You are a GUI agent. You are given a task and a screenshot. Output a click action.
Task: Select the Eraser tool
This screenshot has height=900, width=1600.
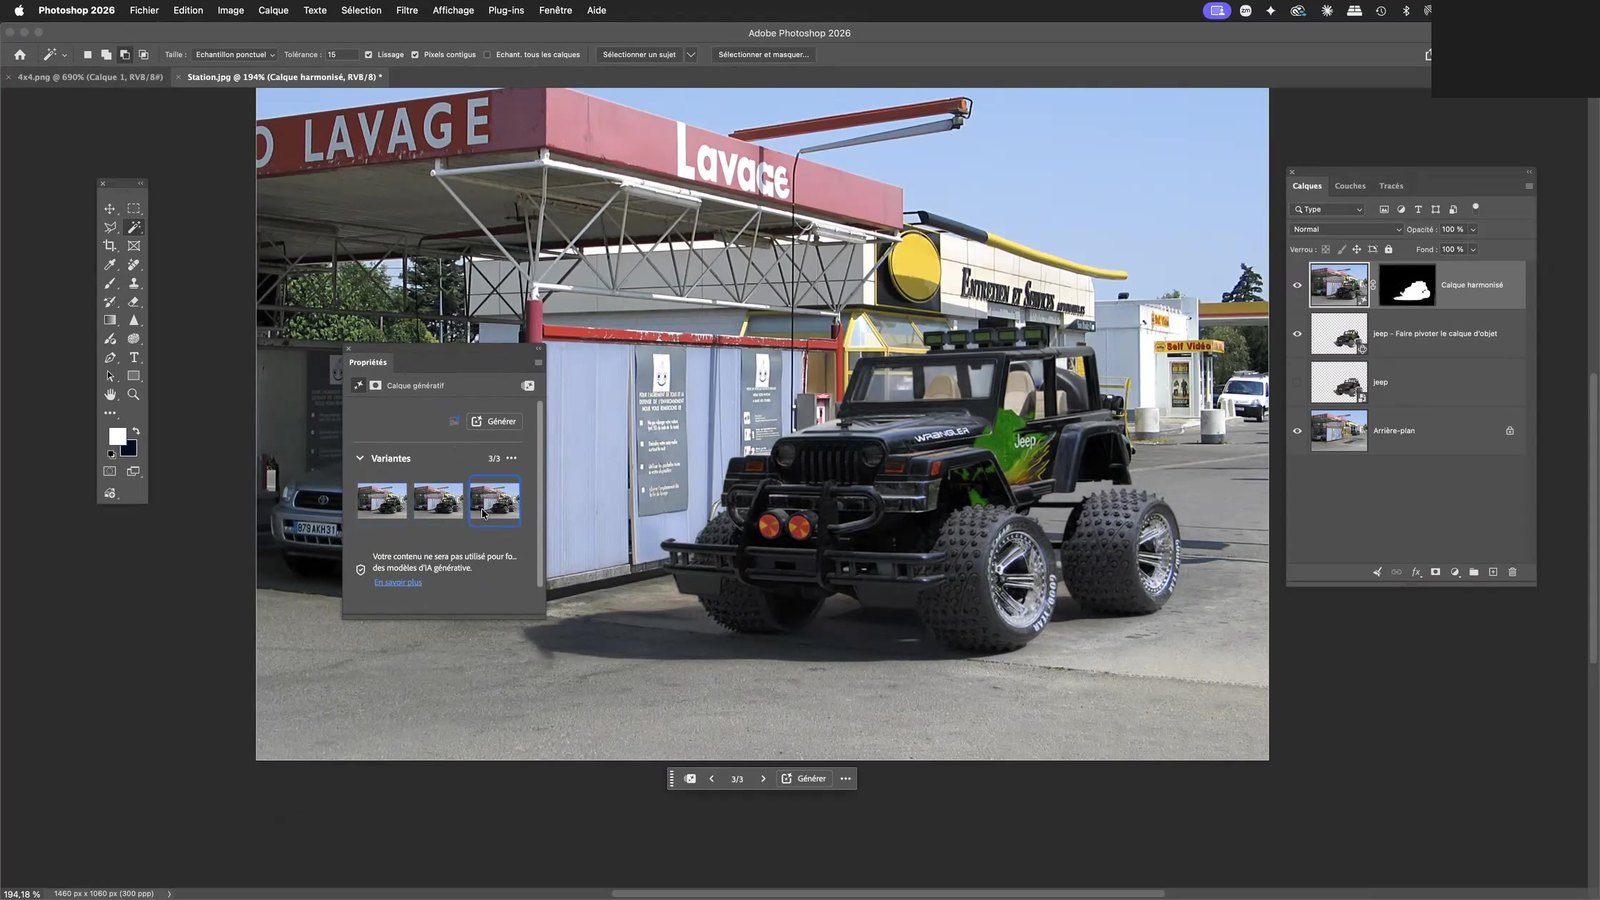pos(134,302)
